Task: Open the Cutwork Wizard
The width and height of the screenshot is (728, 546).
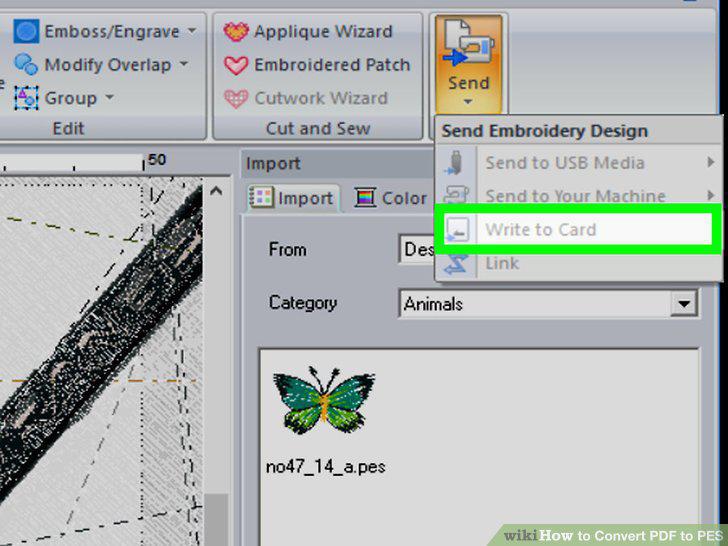Action: [306, 98]
